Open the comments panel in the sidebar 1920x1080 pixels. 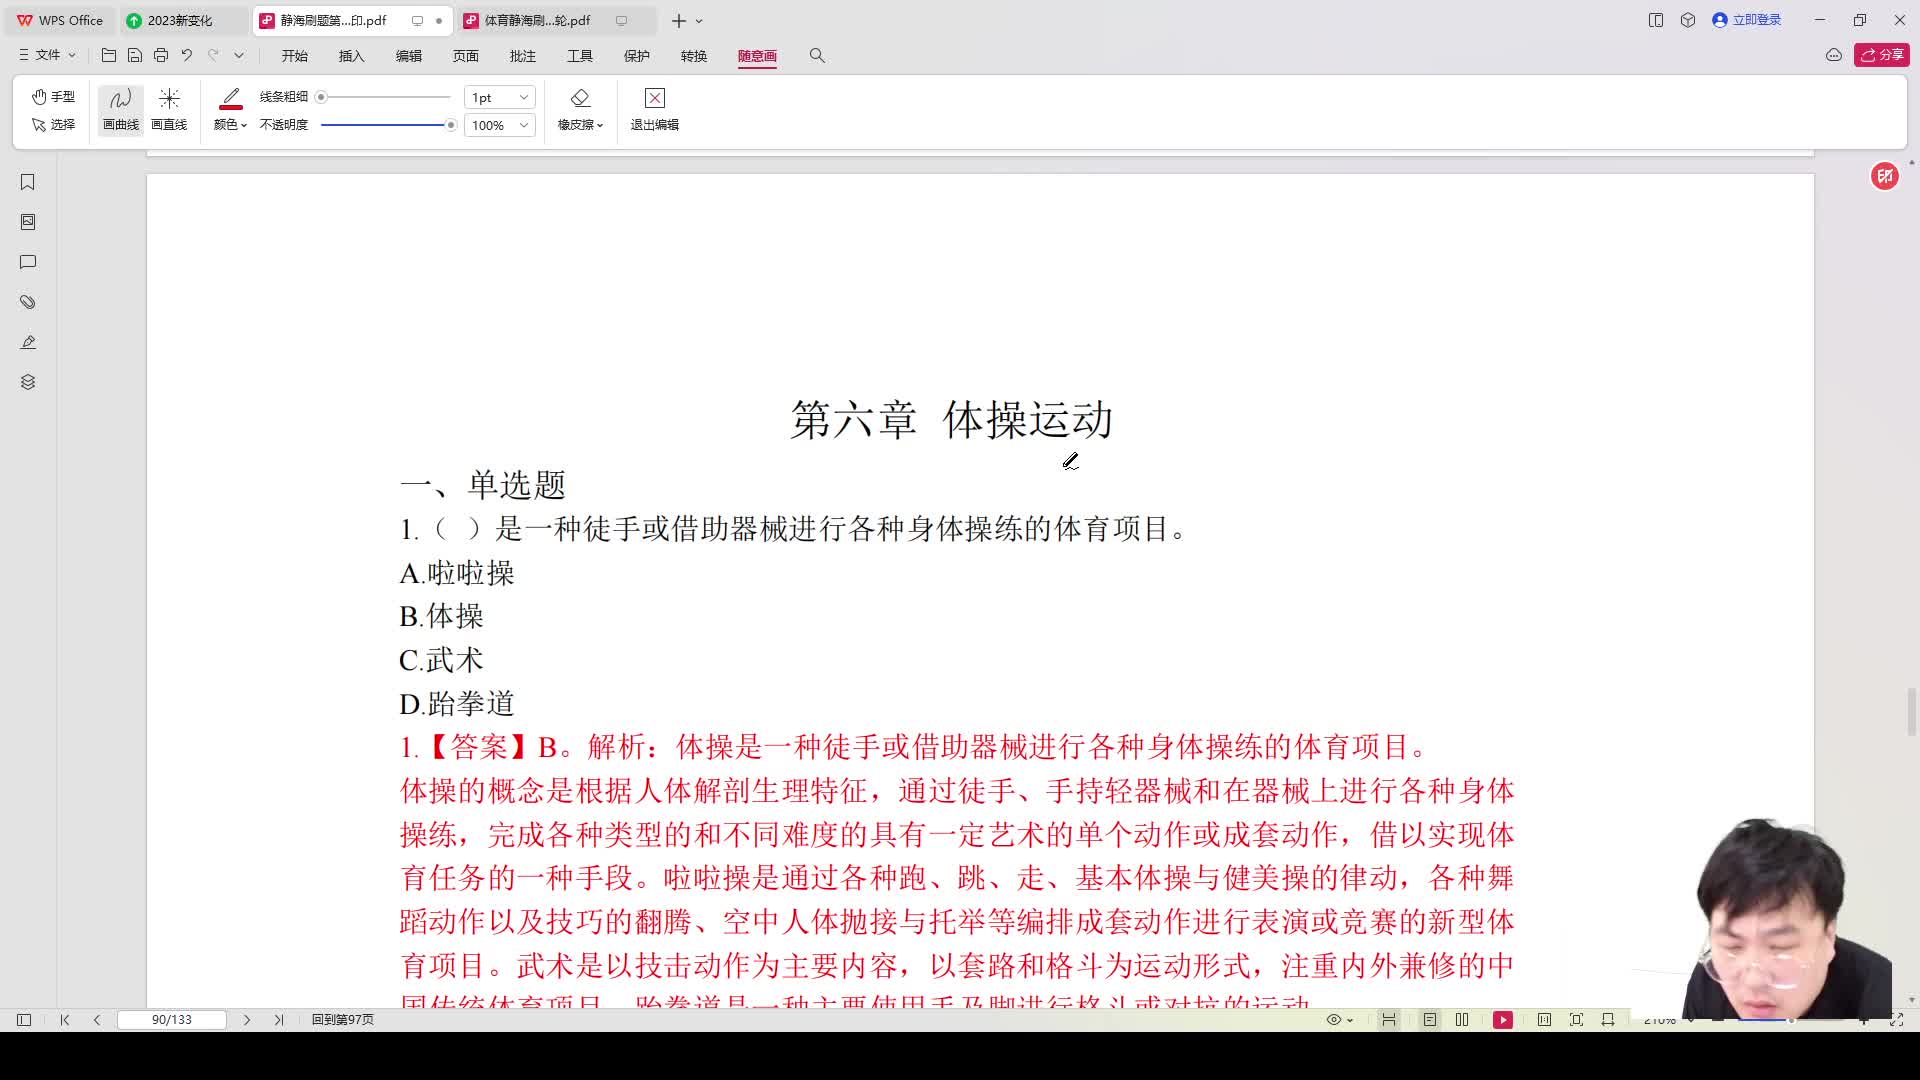pyautogui.click(x=27, y=262)
